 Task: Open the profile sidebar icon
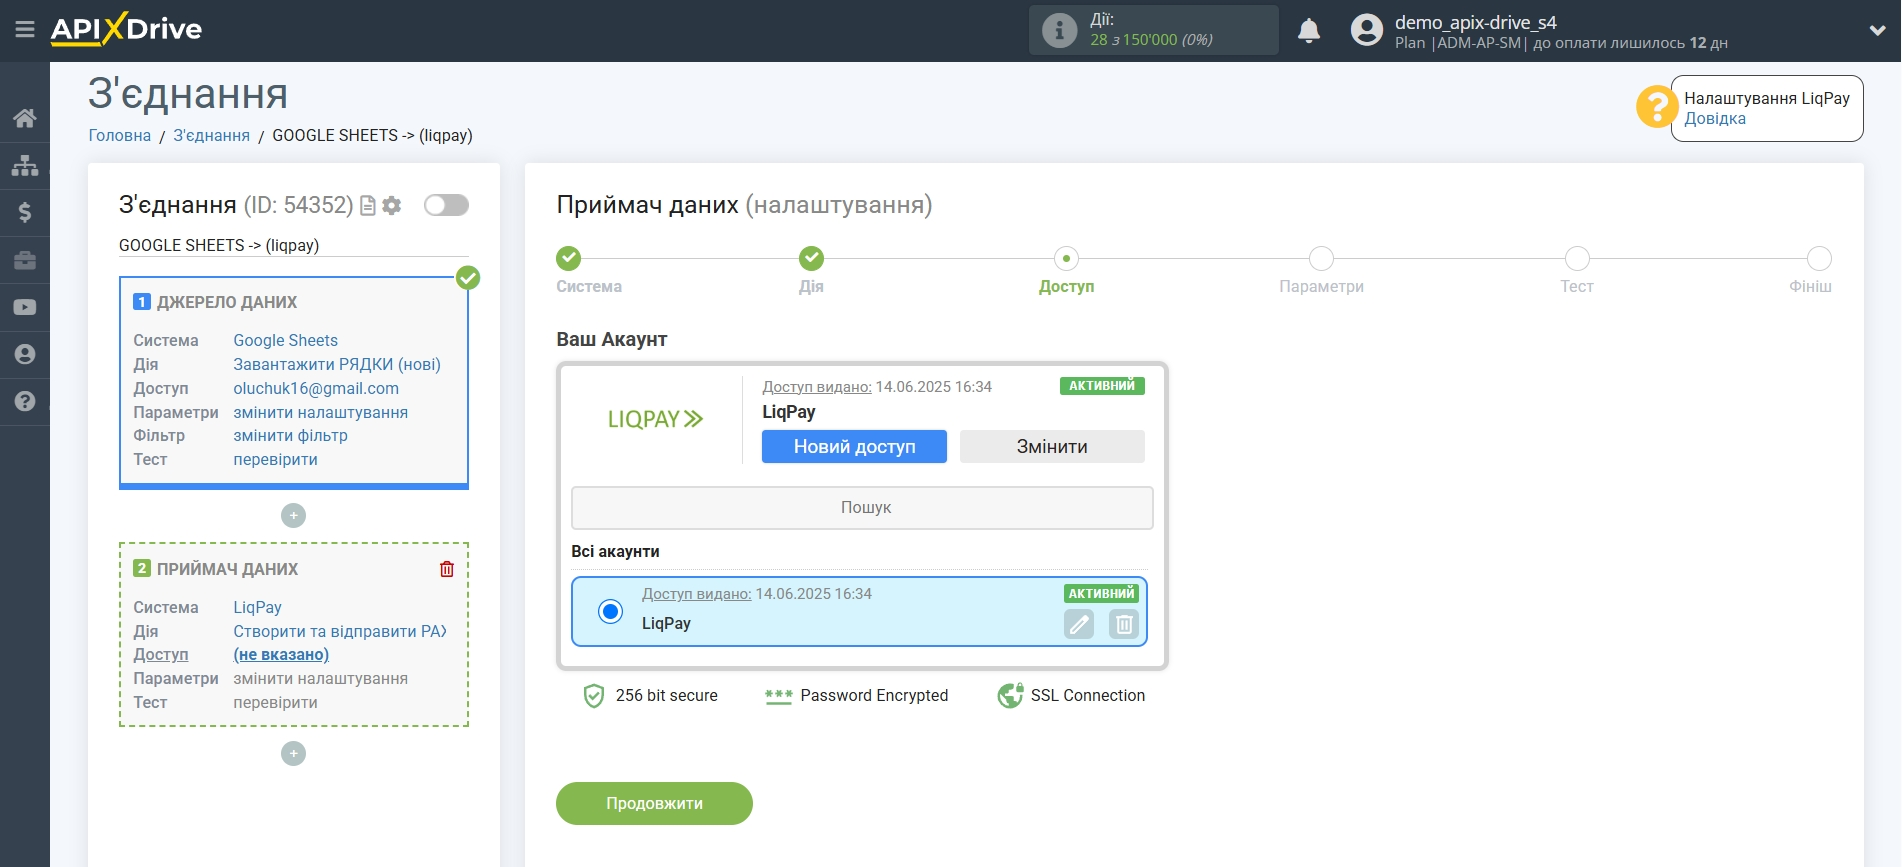(x=25, y=354)
